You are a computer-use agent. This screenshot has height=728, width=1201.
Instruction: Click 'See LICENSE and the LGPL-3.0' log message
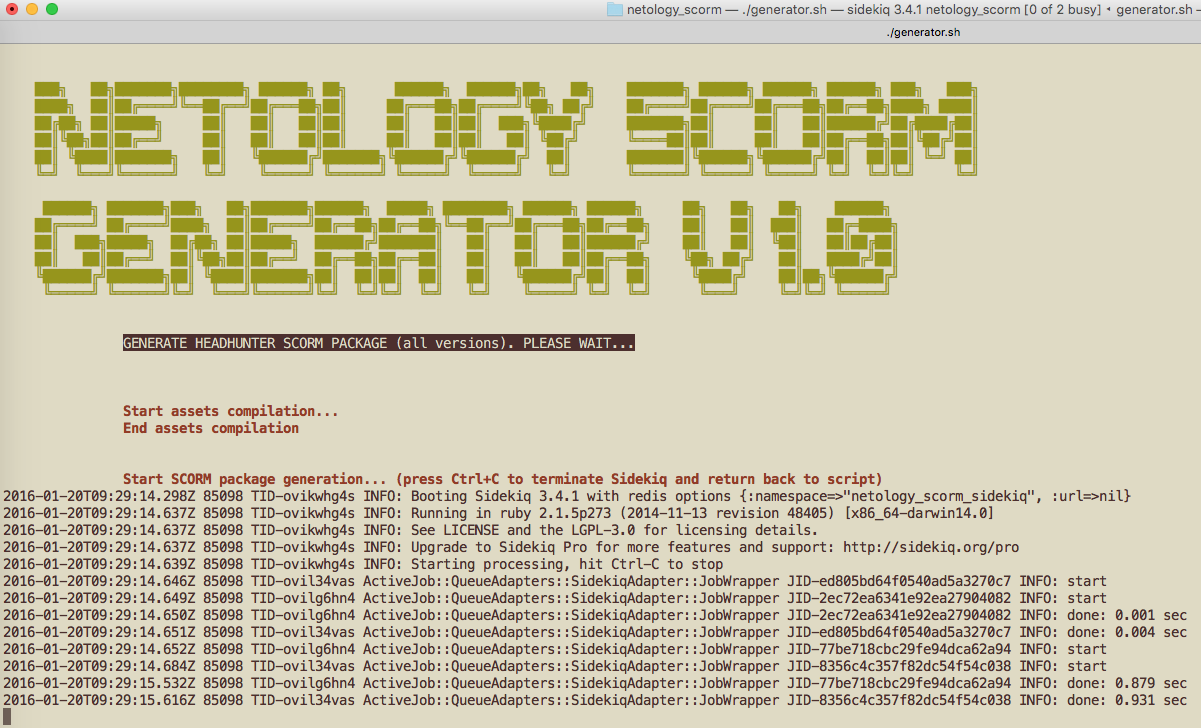[615, 530]
